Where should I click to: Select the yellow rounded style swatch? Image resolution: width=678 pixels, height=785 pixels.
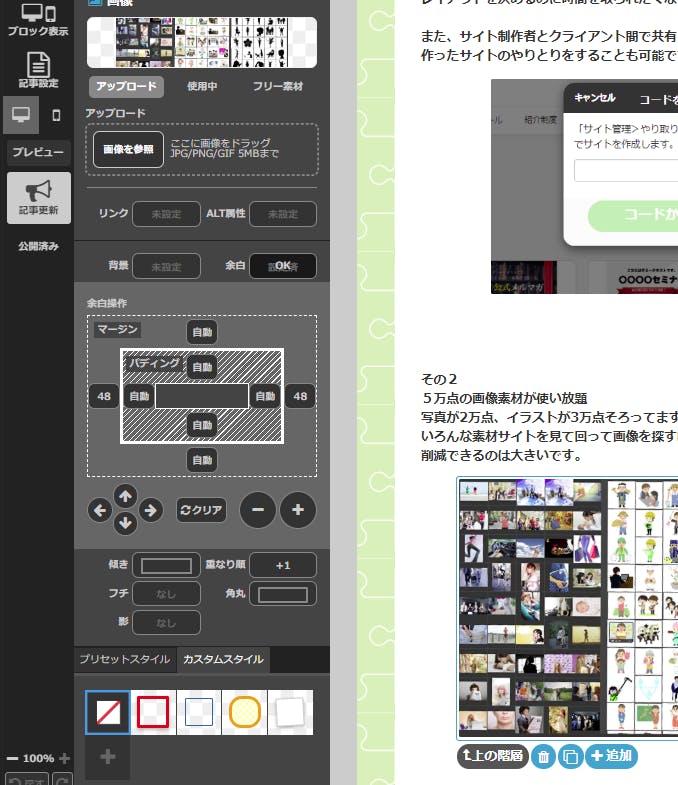pyautogui.click(x=244, y=712)
